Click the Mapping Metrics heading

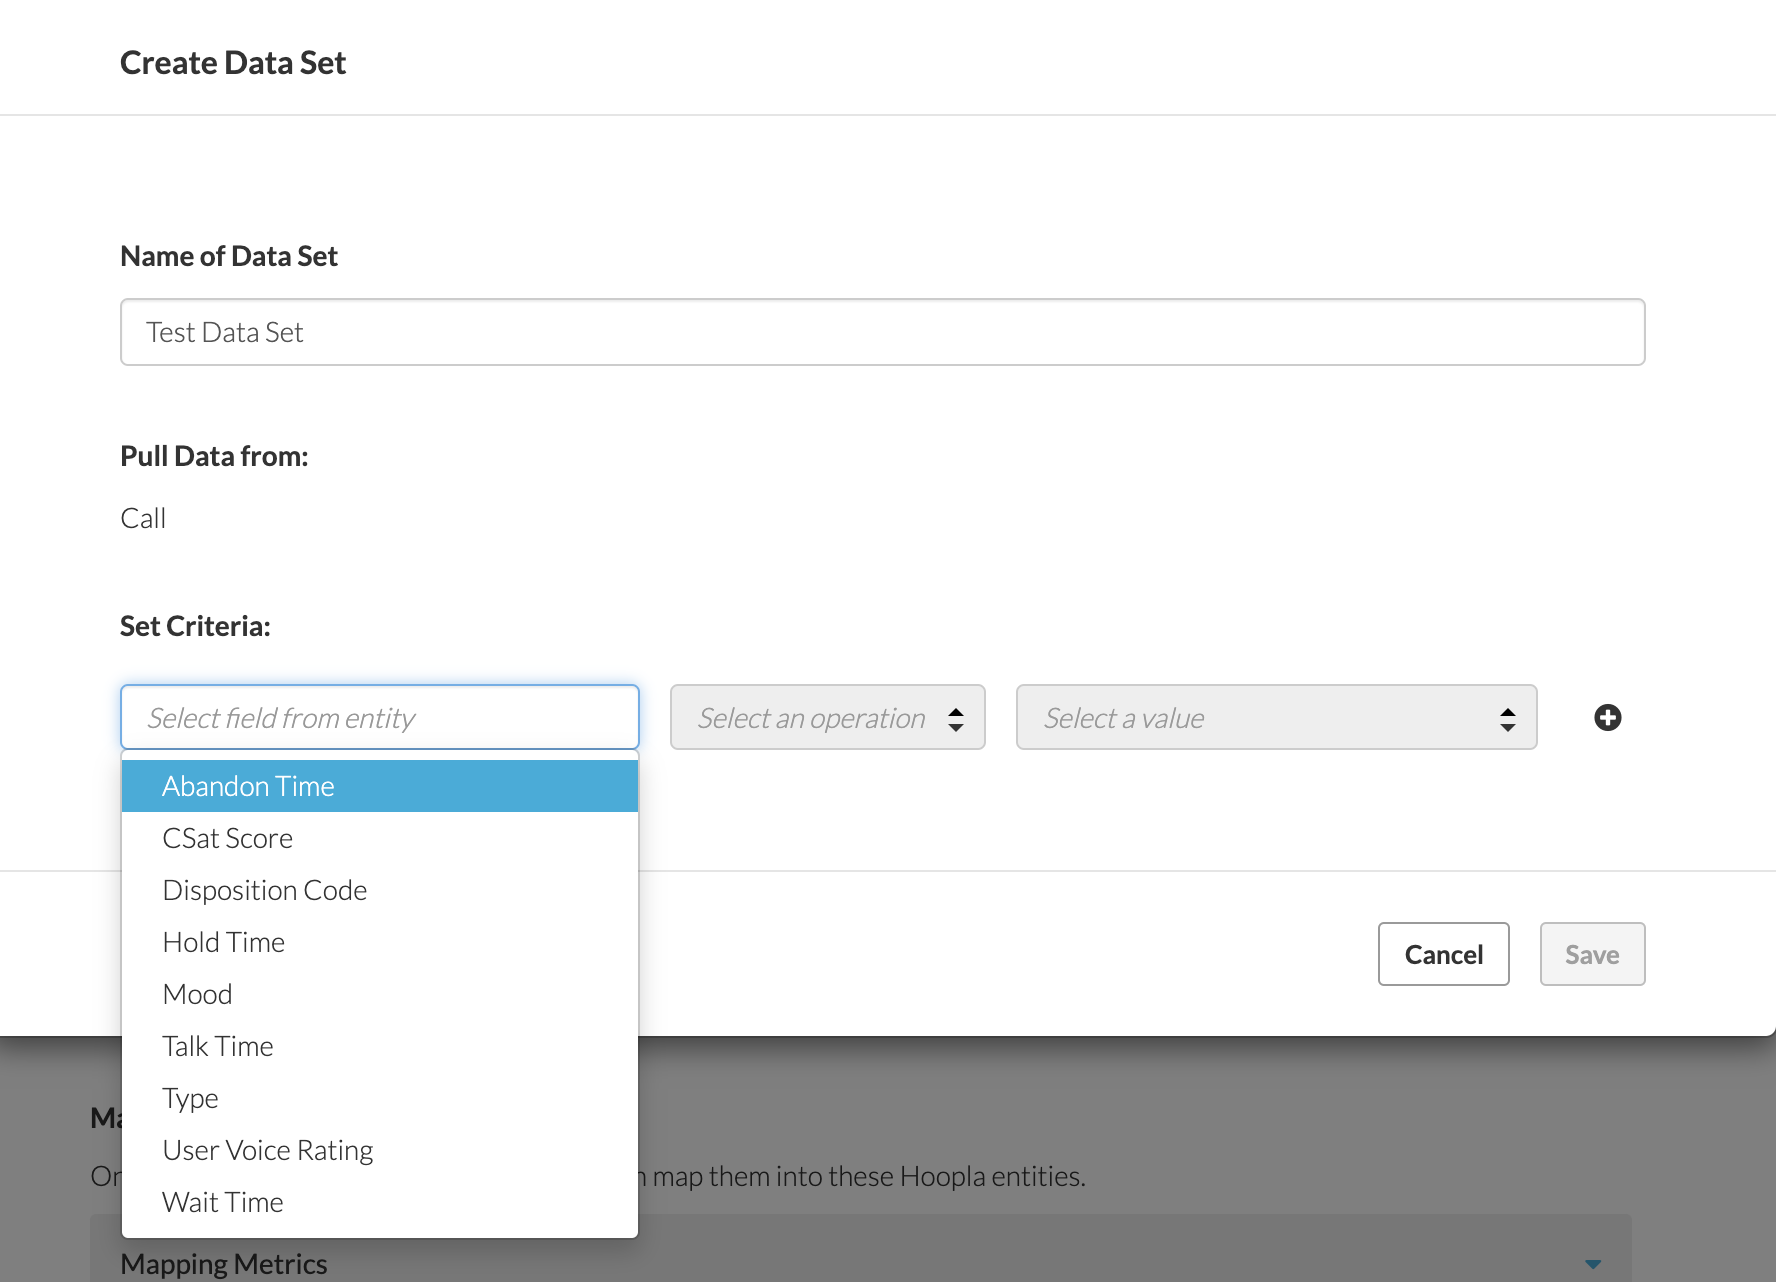224,1264
